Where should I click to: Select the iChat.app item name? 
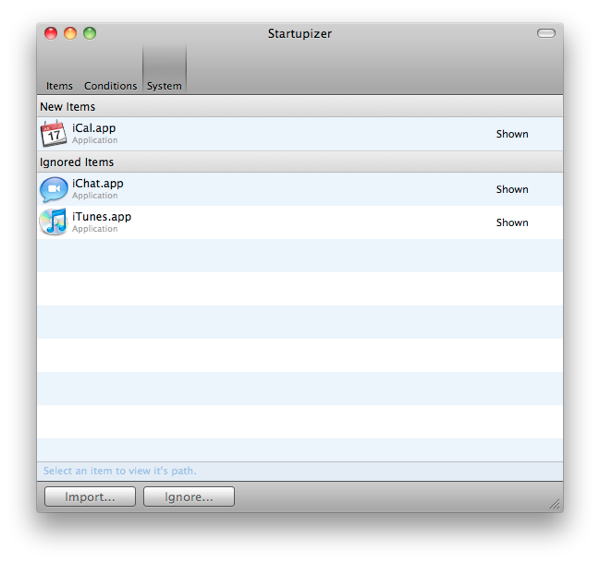pyautogui.click(x=98, y=184)
